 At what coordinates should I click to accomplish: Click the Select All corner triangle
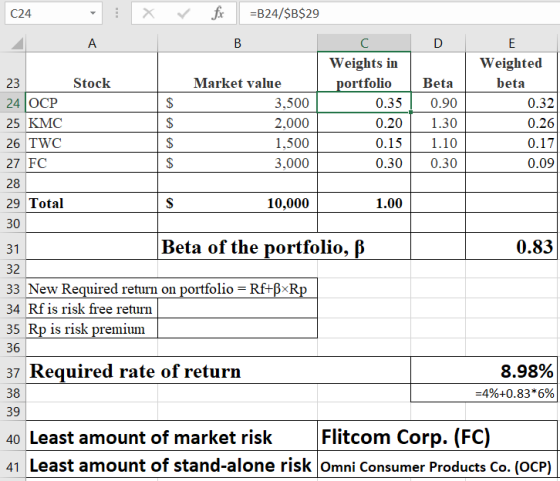pos(17,44)
